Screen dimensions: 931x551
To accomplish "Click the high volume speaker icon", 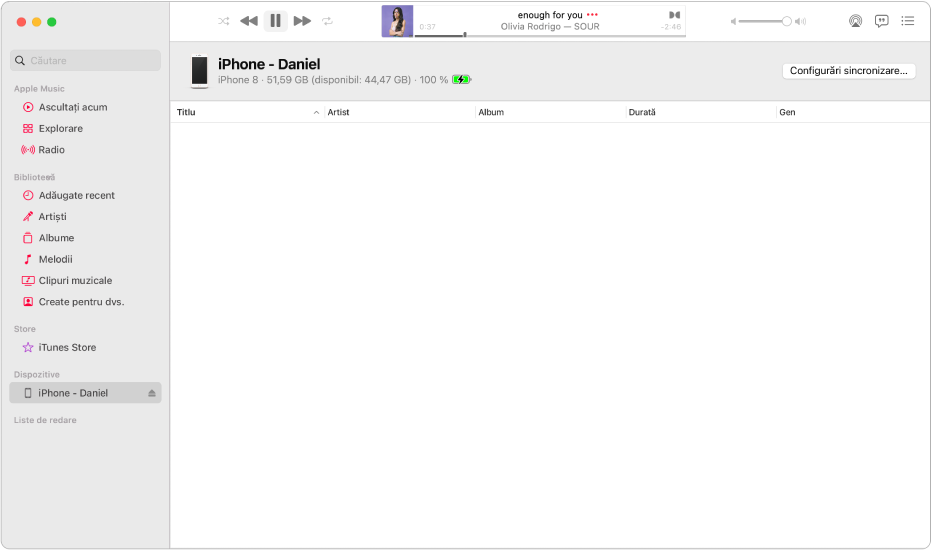I will point(801,21).
